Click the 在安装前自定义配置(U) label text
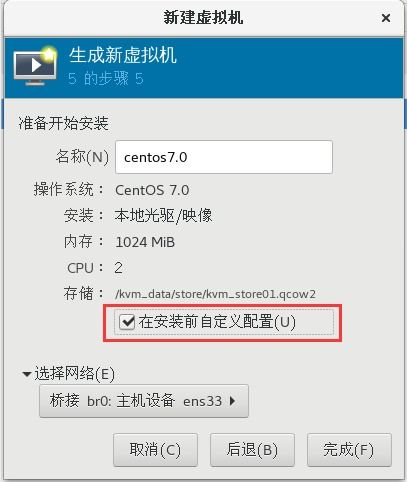 [217, 322]
